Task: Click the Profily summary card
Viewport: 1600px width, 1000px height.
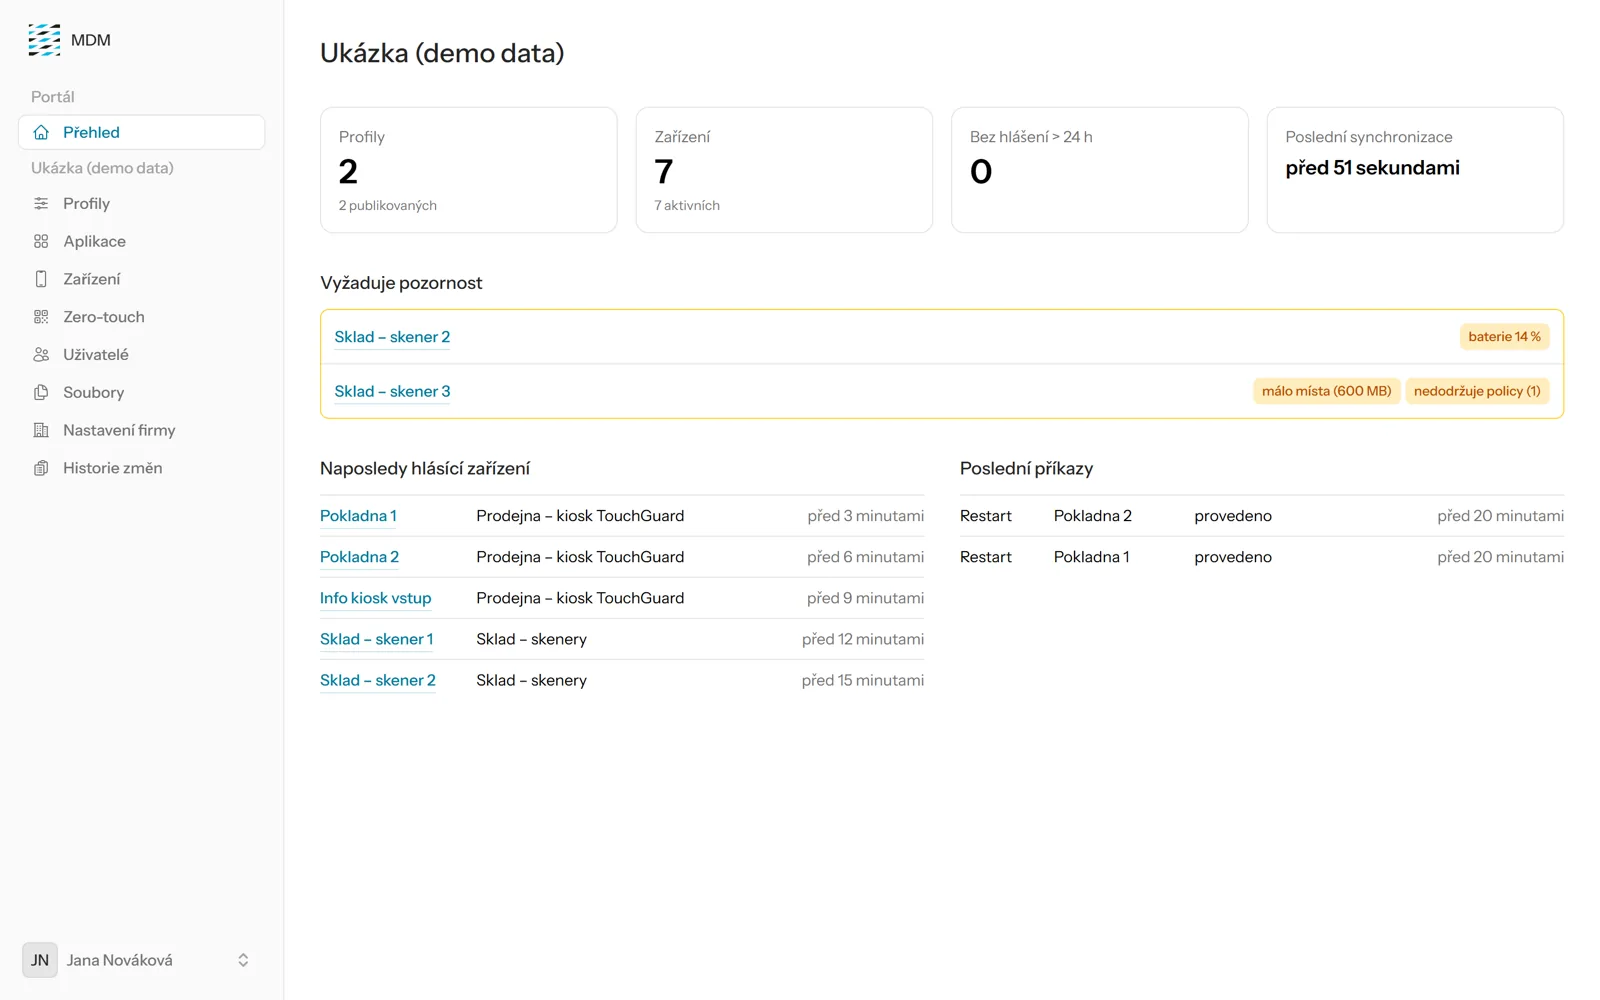Action: (x=469, y=170)
